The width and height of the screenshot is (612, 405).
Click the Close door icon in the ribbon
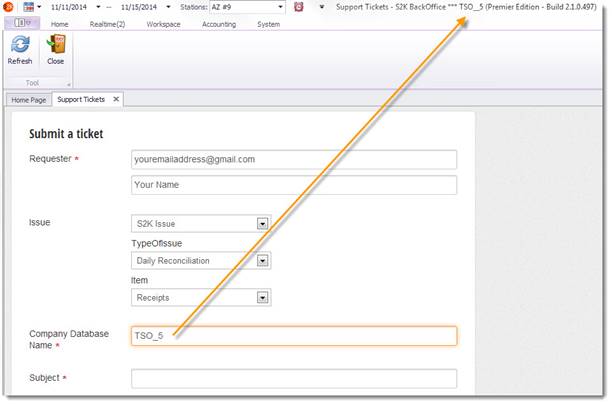56,44
